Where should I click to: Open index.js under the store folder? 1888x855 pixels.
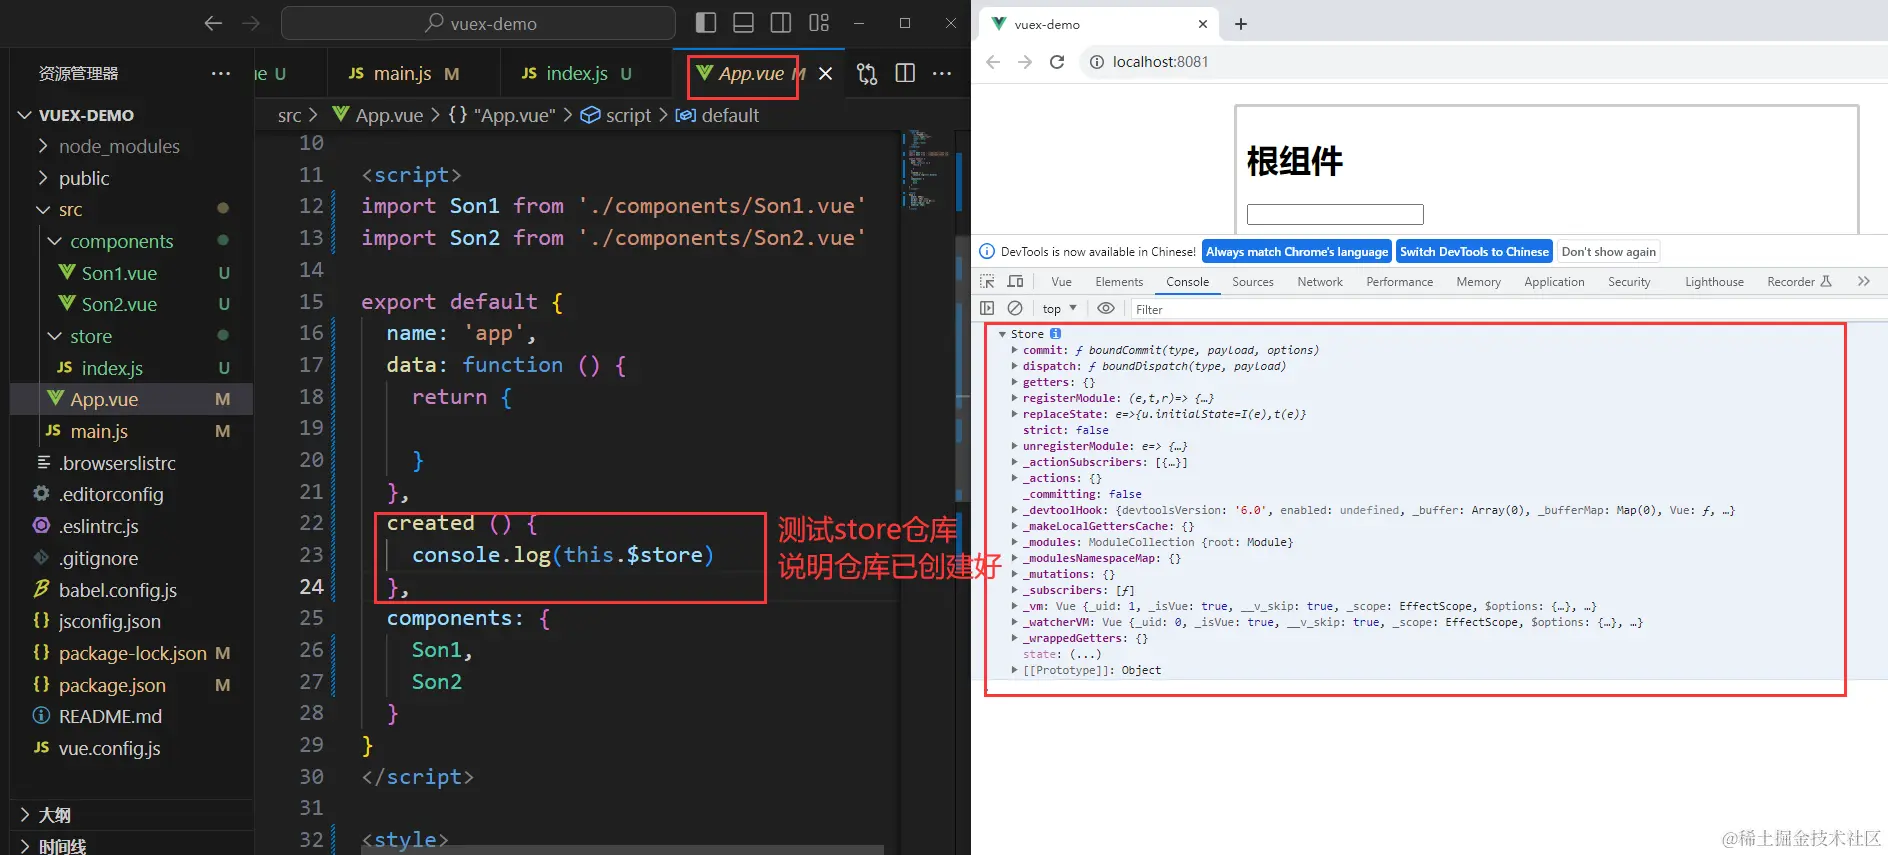(112, 368)
